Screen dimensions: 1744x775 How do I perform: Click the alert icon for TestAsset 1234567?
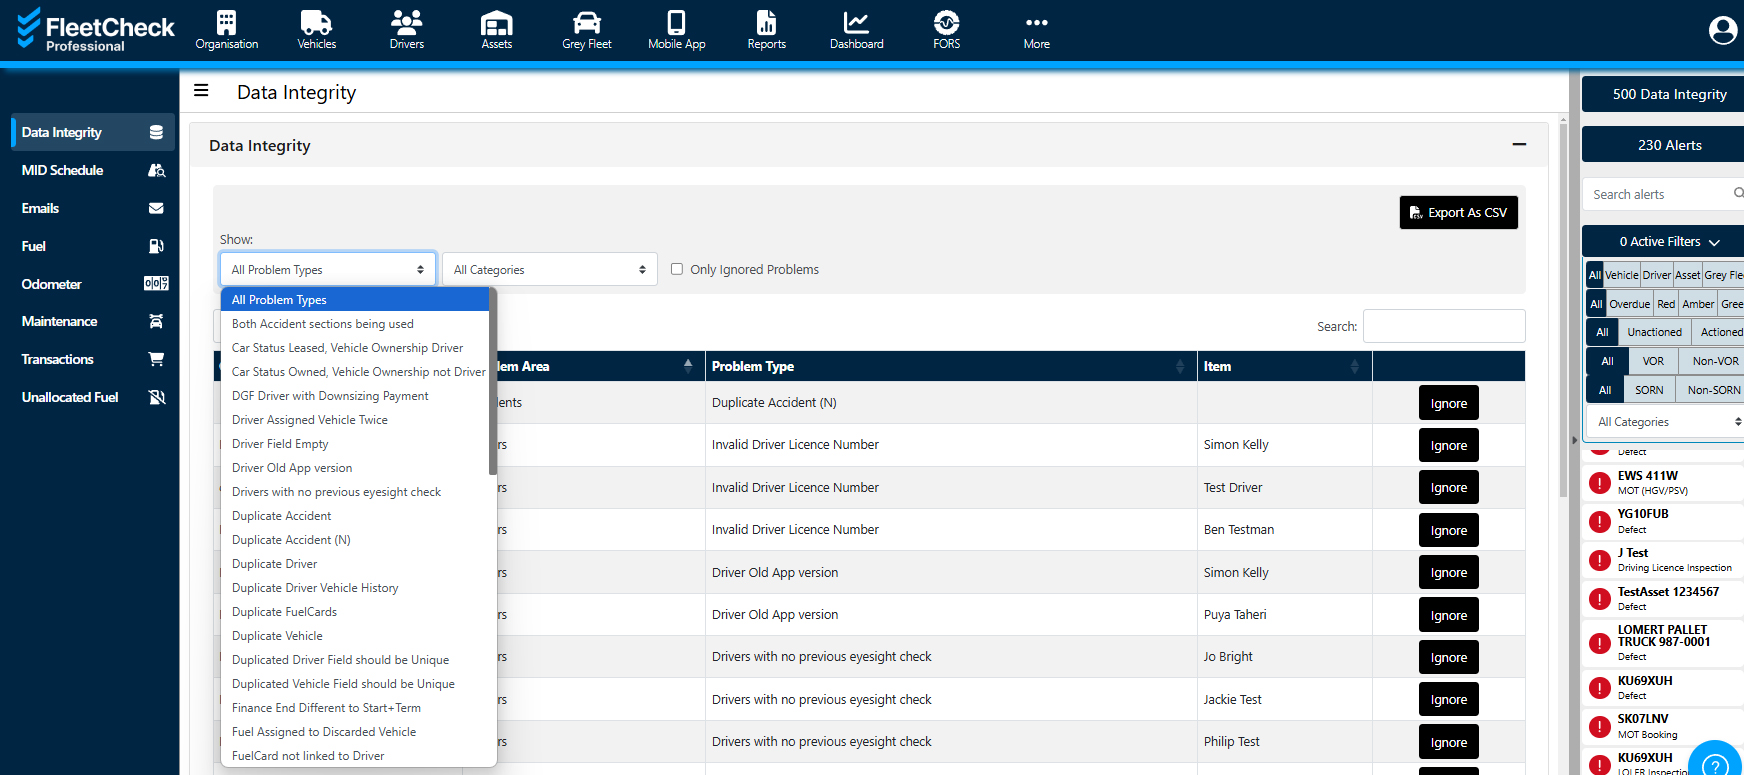[x=1600, y=599]
